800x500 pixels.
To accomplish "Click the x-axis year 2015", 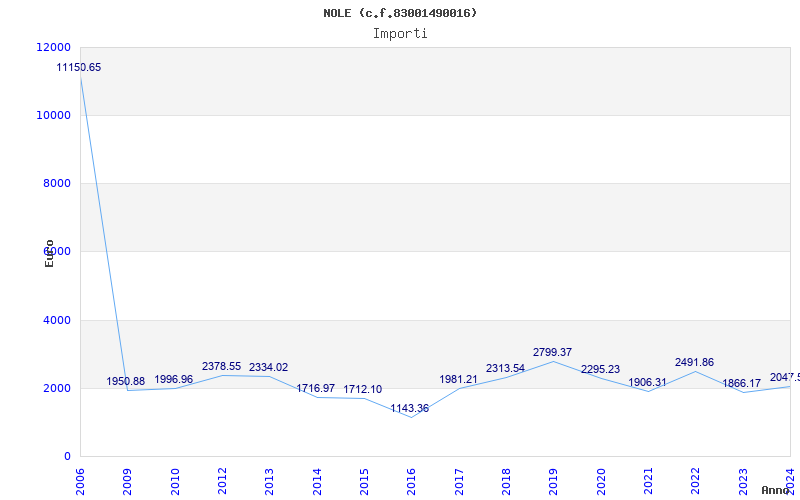I will 364,482.
